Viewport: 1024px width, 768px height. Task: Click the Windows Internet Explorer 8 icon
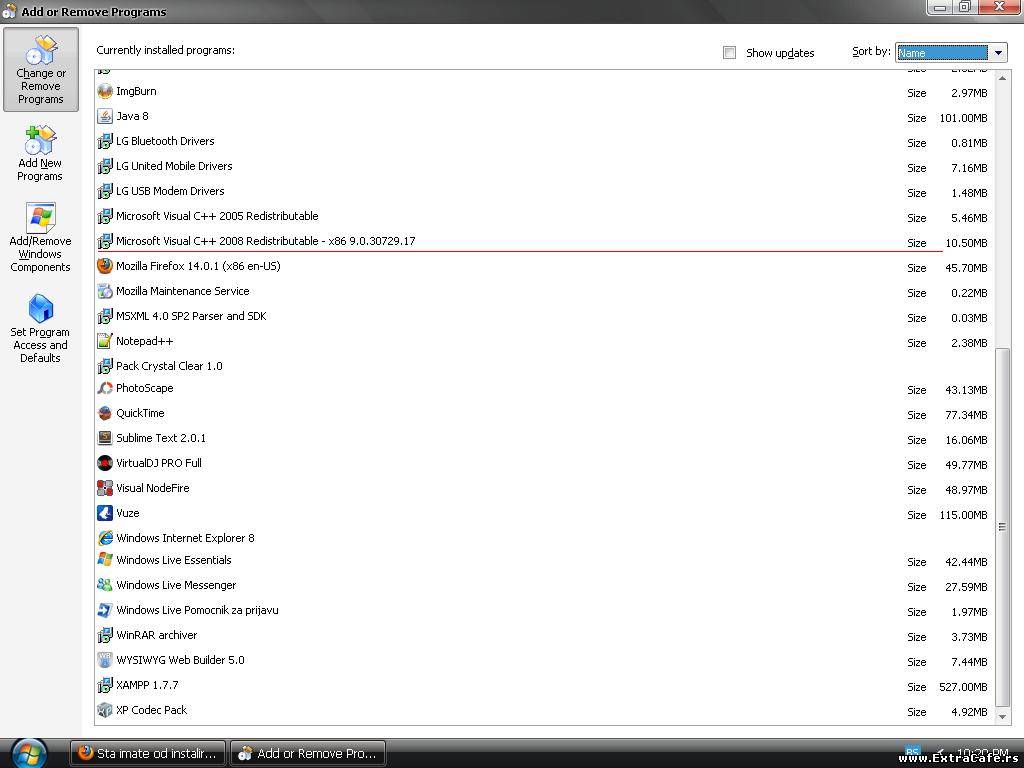click(x=104, y=538)
